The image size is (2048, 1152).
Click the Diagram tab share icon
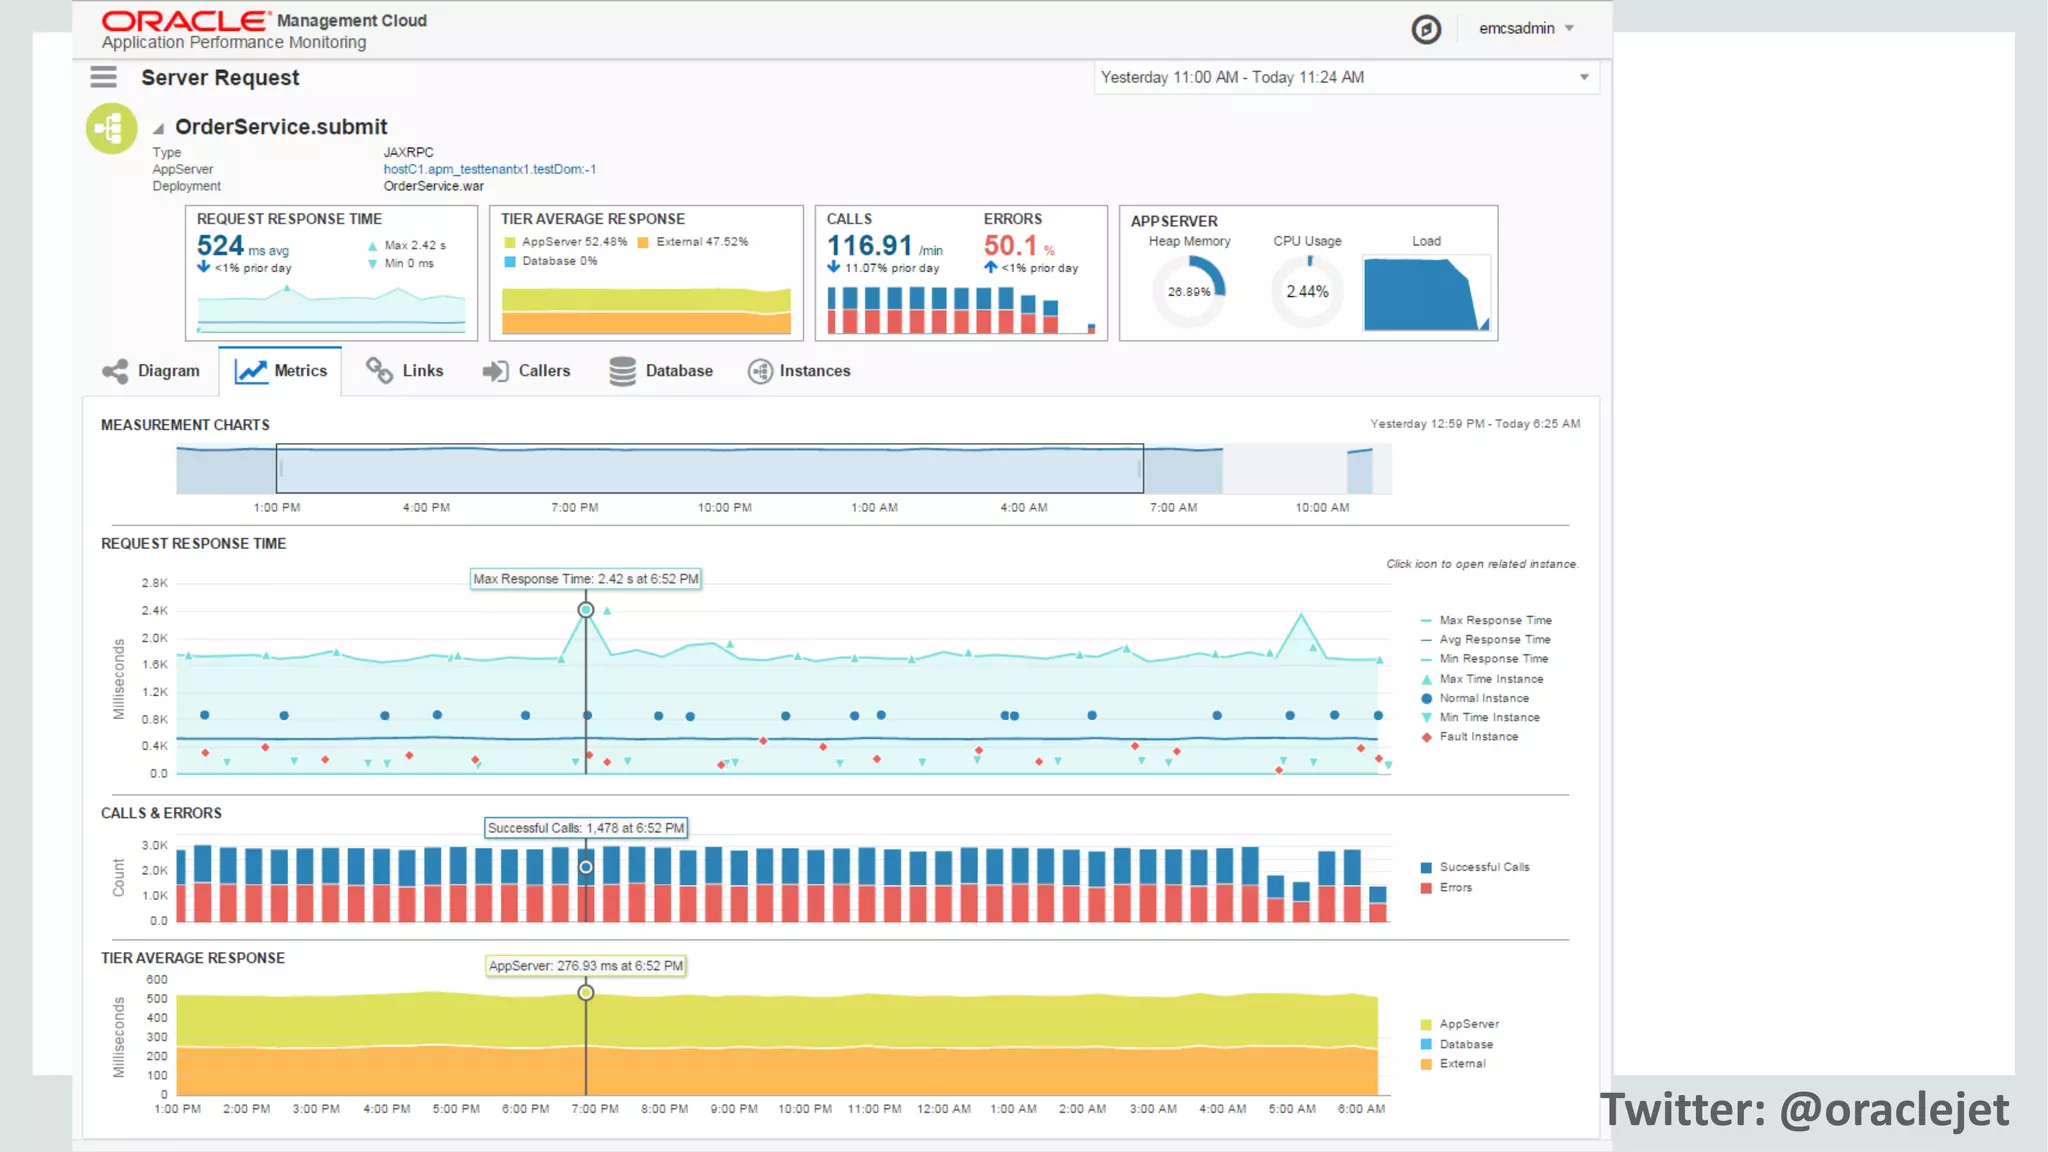click(x=115, y=371)
